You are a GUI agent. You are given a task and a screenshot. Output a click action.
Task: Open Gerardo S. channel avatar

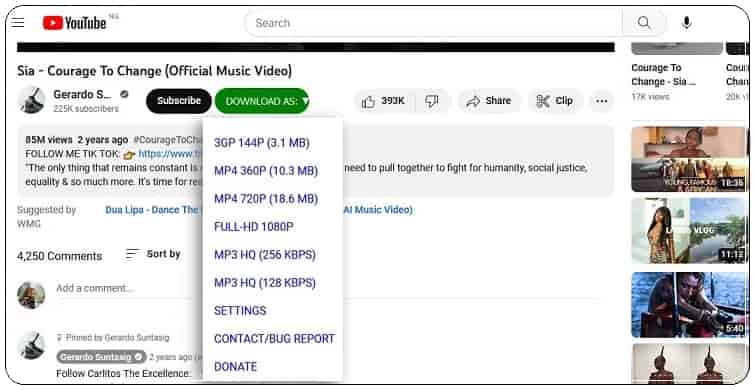pyautogui.click(x=31, y=101)
